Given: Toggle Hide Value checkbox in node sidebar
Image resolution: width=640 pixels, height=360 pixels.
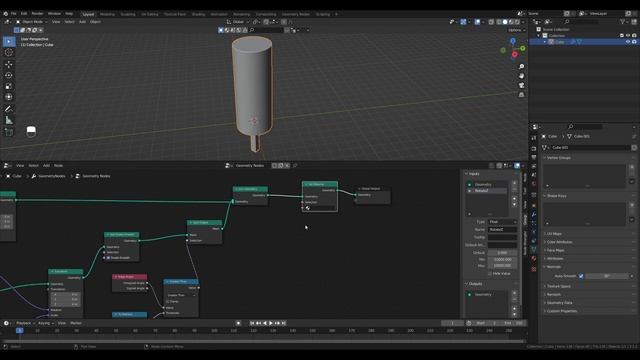Looking at the screenshot, I should pos(490,273).
